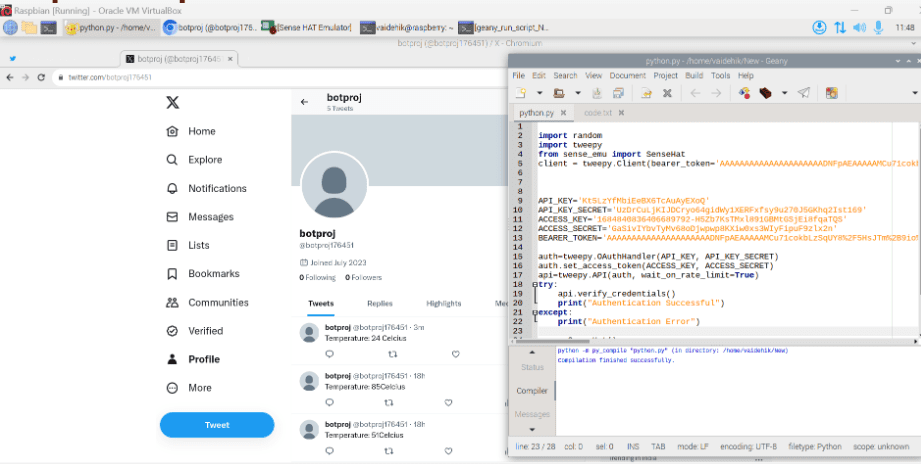
Task: Like the Temperature: 24 Celcius tweet
Action: pyautogui.click(x=456, y=354)
